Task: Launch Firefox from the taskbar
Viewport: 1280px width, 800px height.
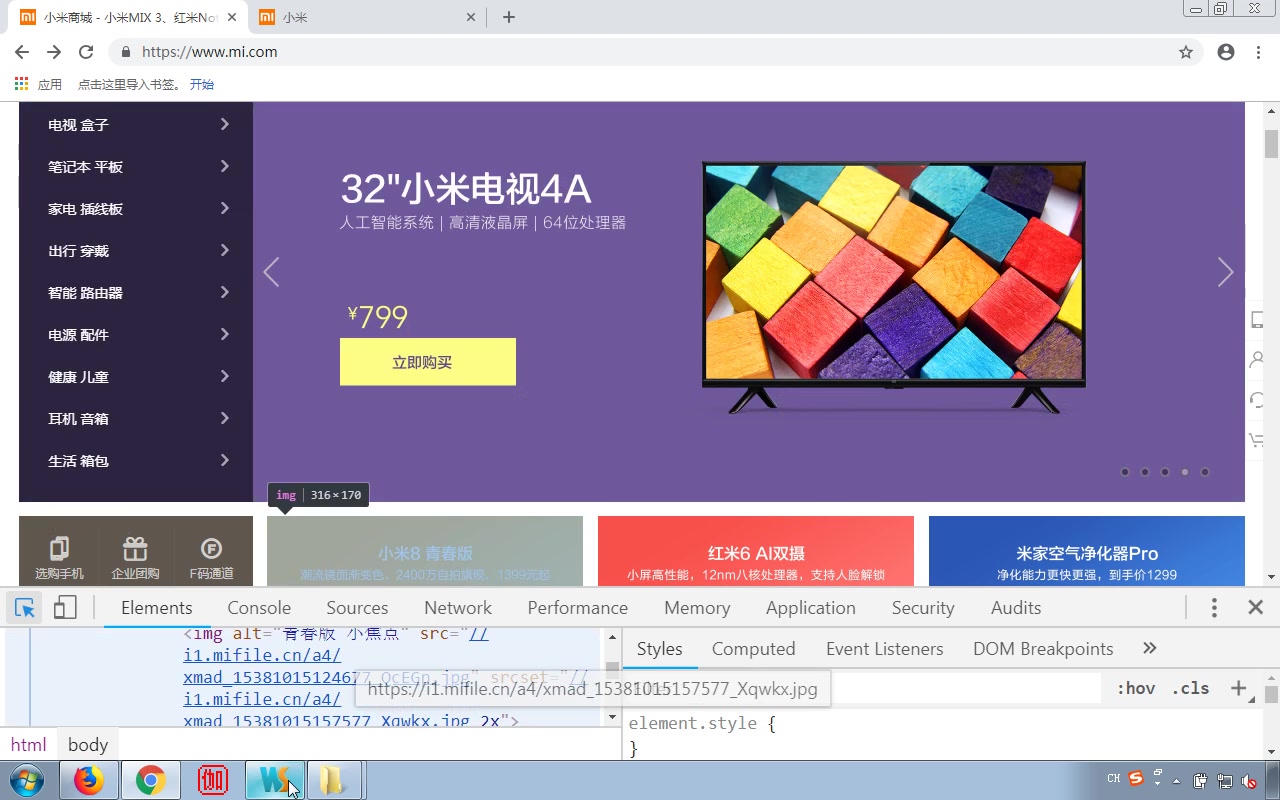Action: point(89,780)
